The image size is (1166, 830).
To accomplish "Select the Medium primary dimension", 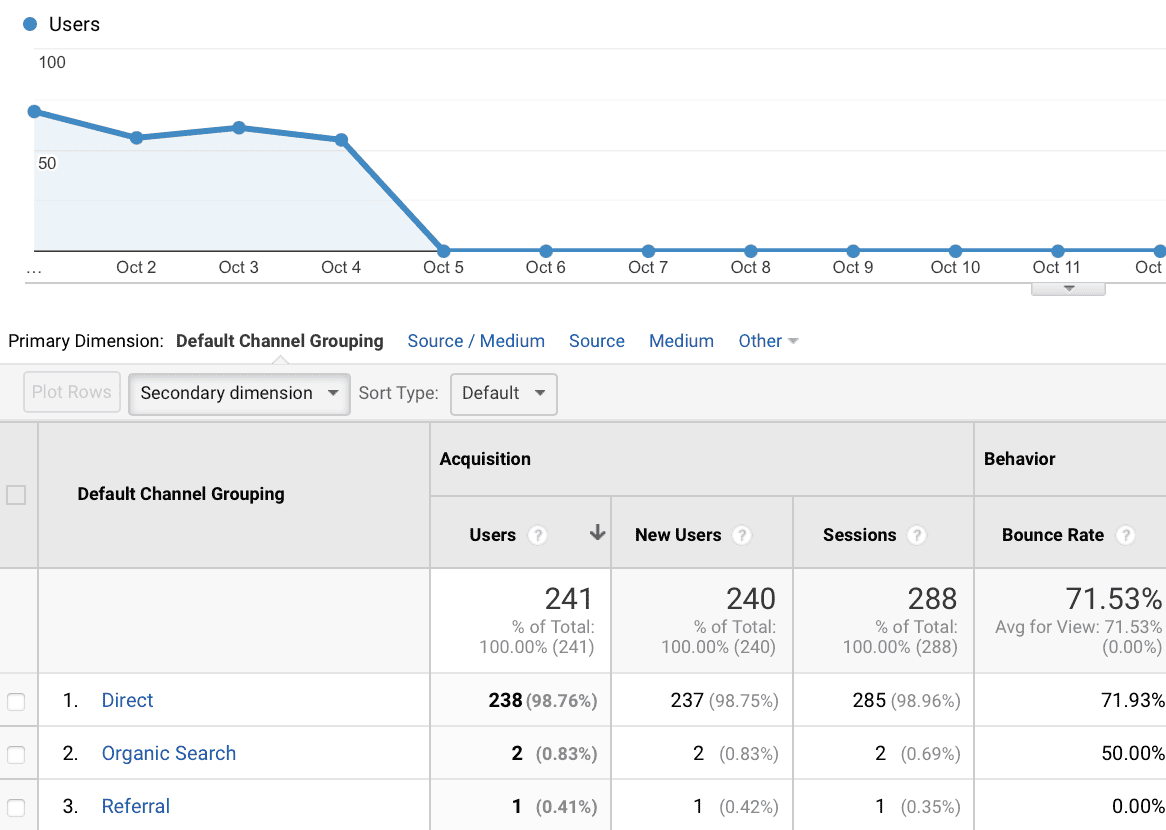I will [681, 341].
